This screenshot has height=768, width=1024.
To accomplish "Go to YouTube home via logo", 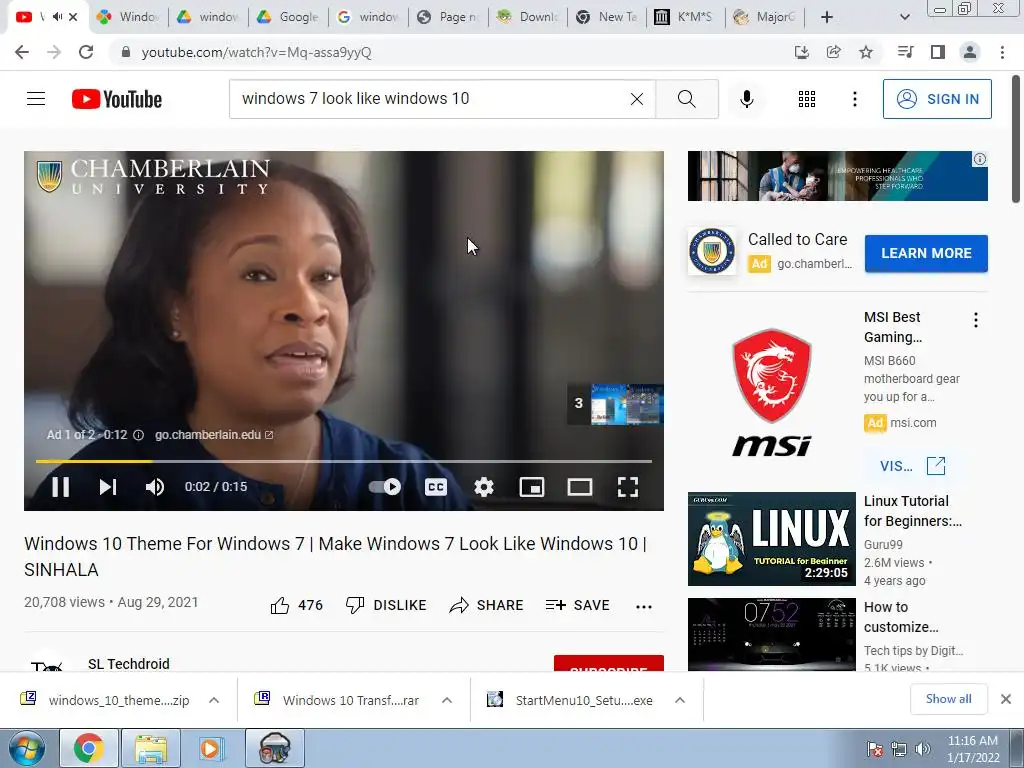I will [117, 99].
